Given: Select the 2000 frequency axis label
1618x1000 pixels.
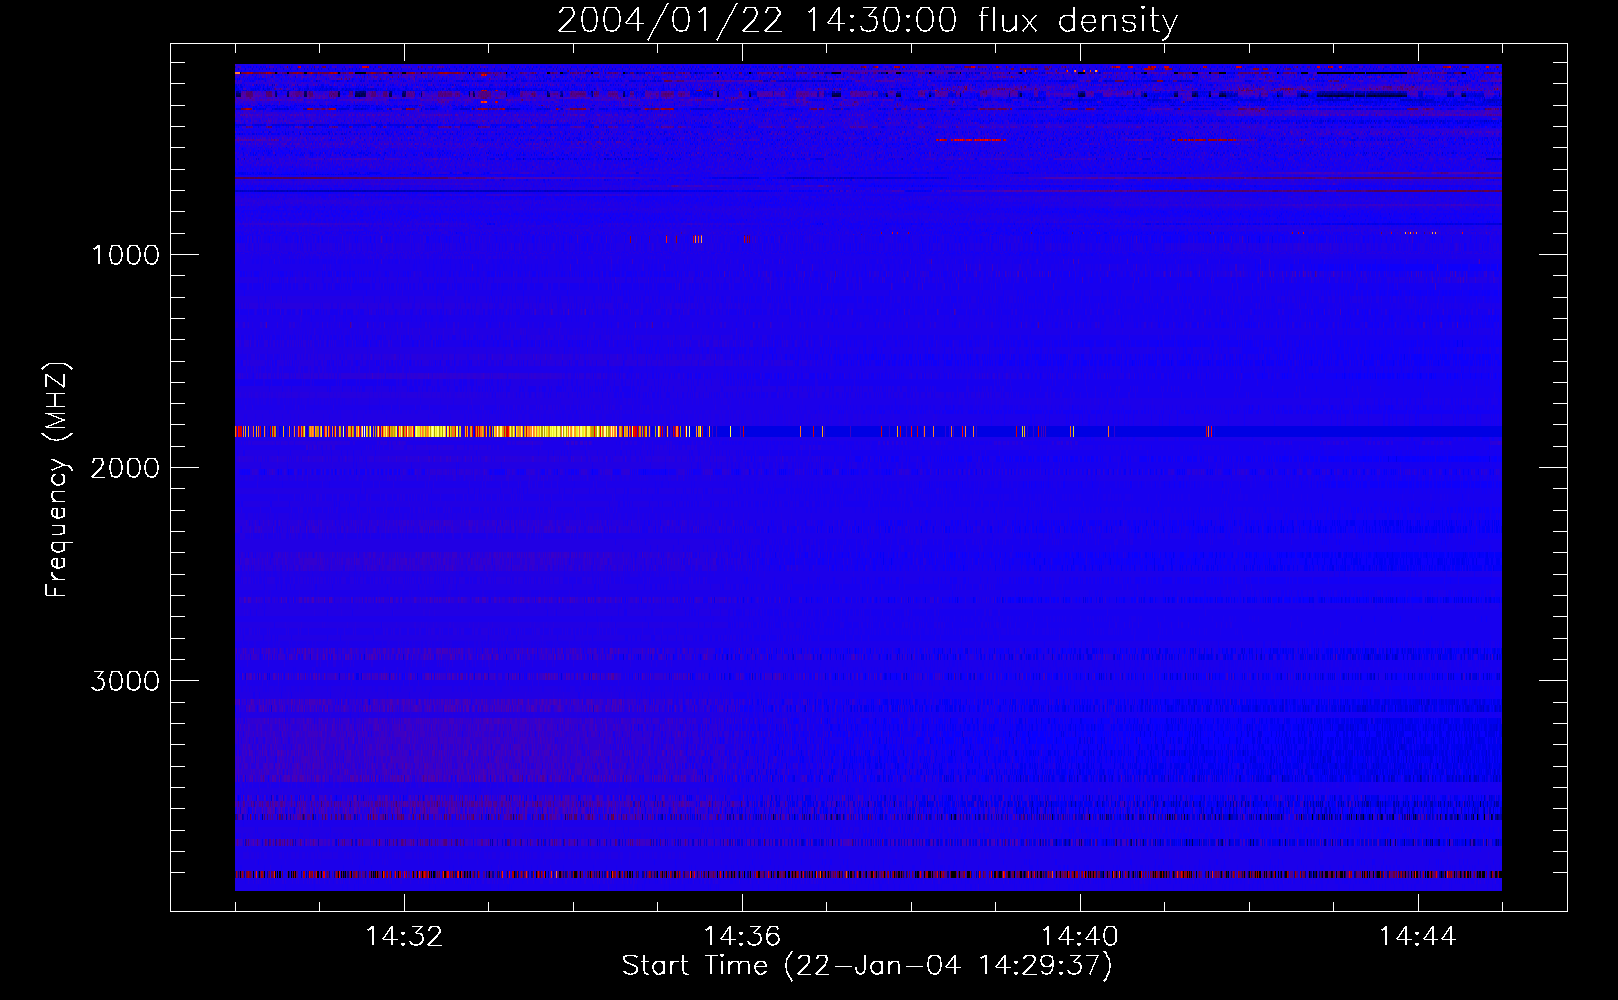Looking at the screenshot, I should [125, 468].
